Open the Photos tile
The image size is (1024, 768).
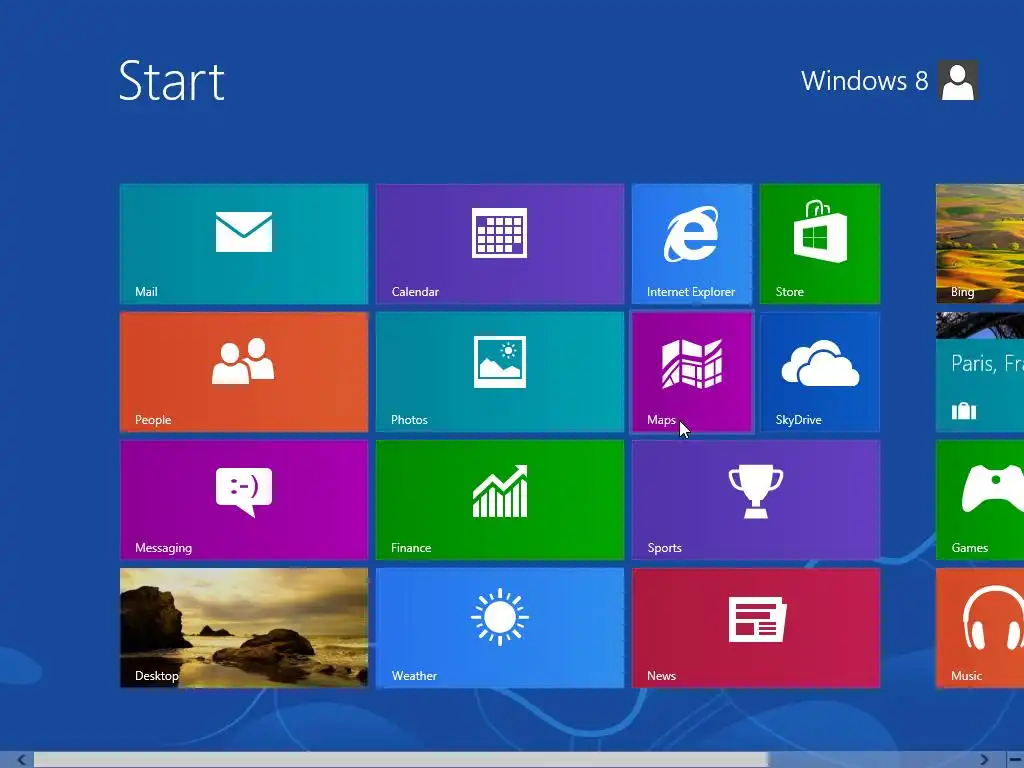click(500, 372)
